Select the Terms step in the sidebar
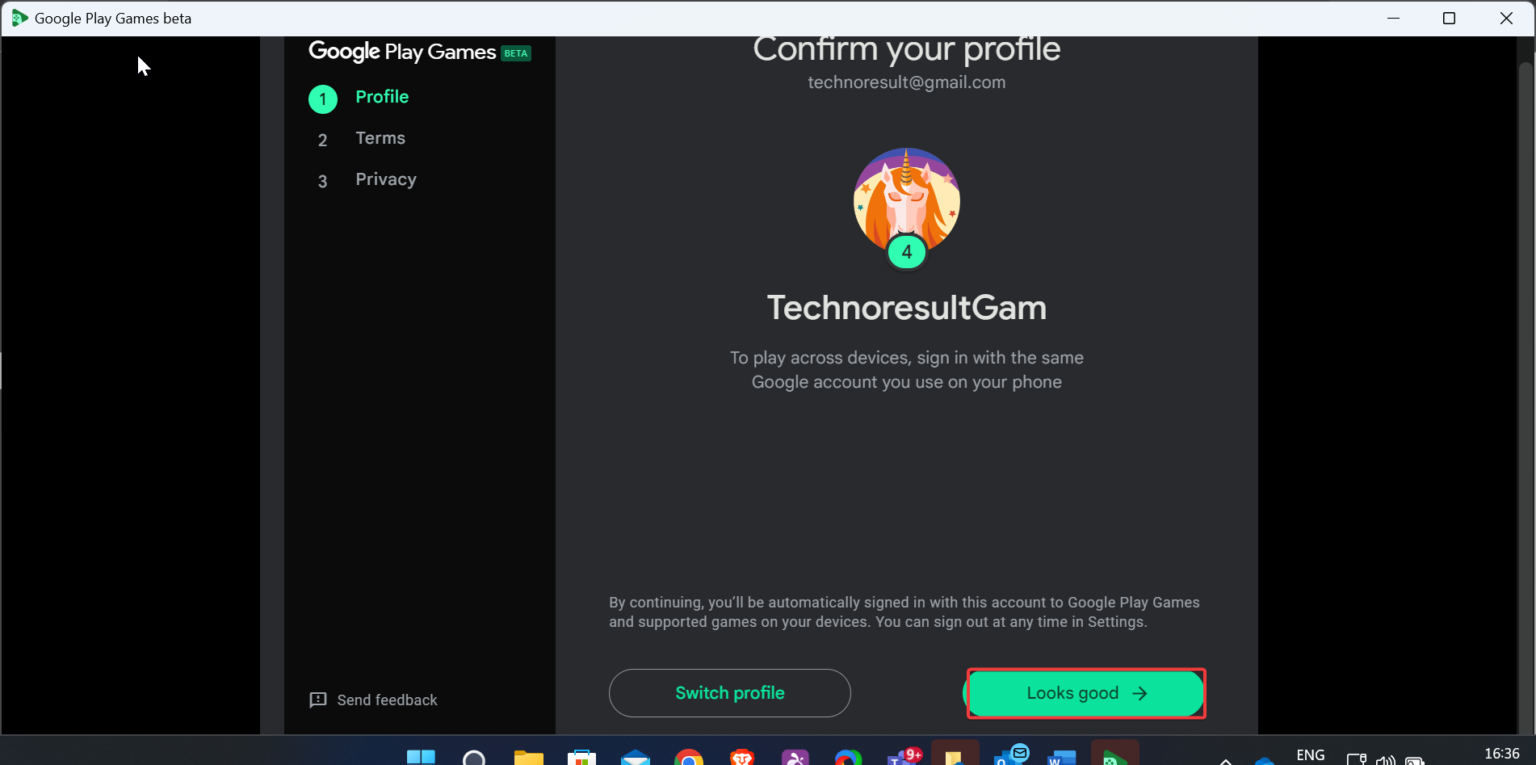 pos(380,138)
